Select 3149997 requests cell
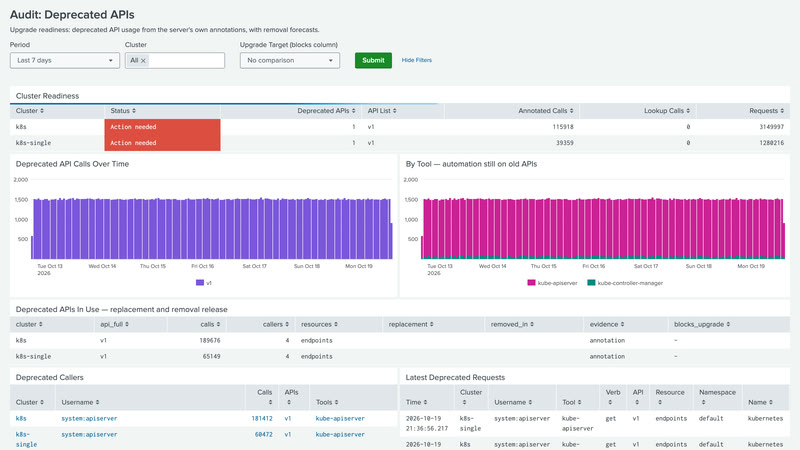The width and height of the screenshot is (800, 450). 771,127
